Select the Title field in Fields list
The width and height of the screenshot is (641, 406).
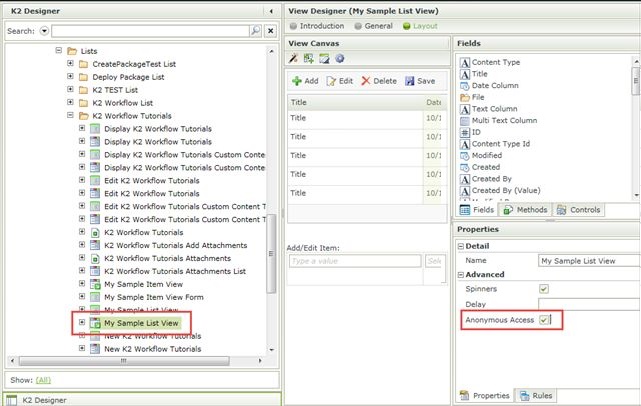[474, 74]
